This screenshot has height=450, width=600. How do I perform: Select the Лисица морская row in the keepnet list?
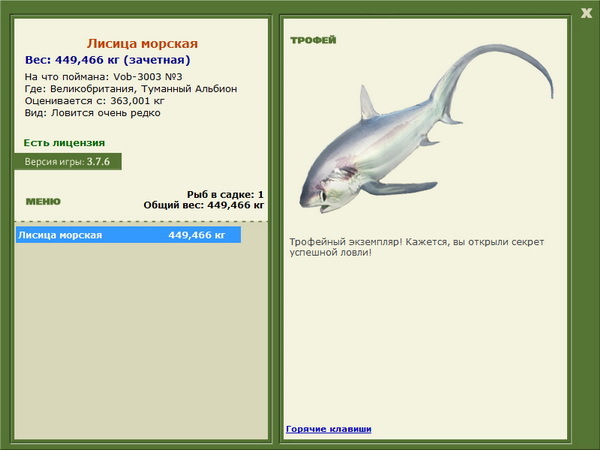coord(128,235)
